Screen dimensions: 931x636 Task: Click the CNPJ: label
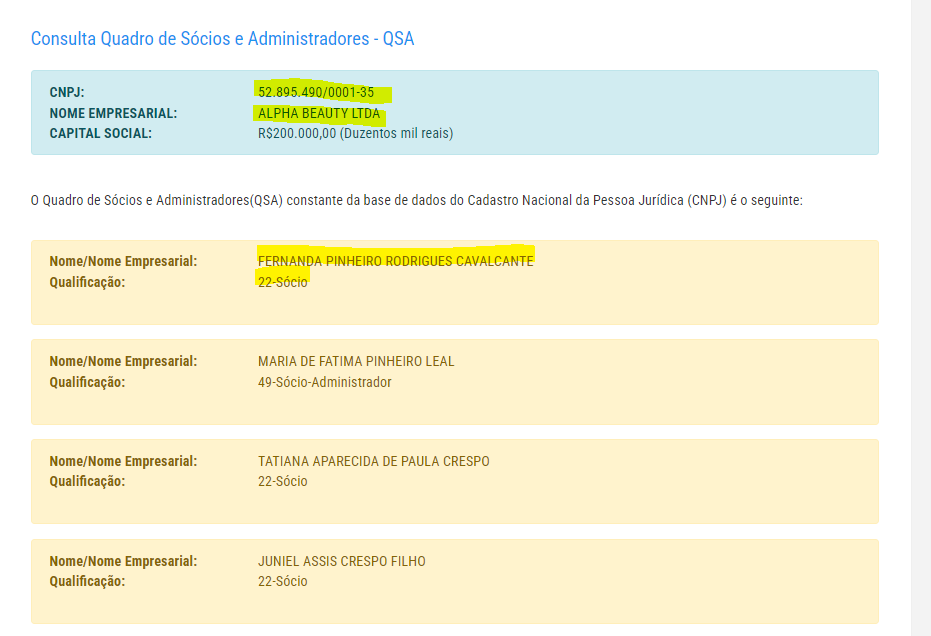click(67, 93)
